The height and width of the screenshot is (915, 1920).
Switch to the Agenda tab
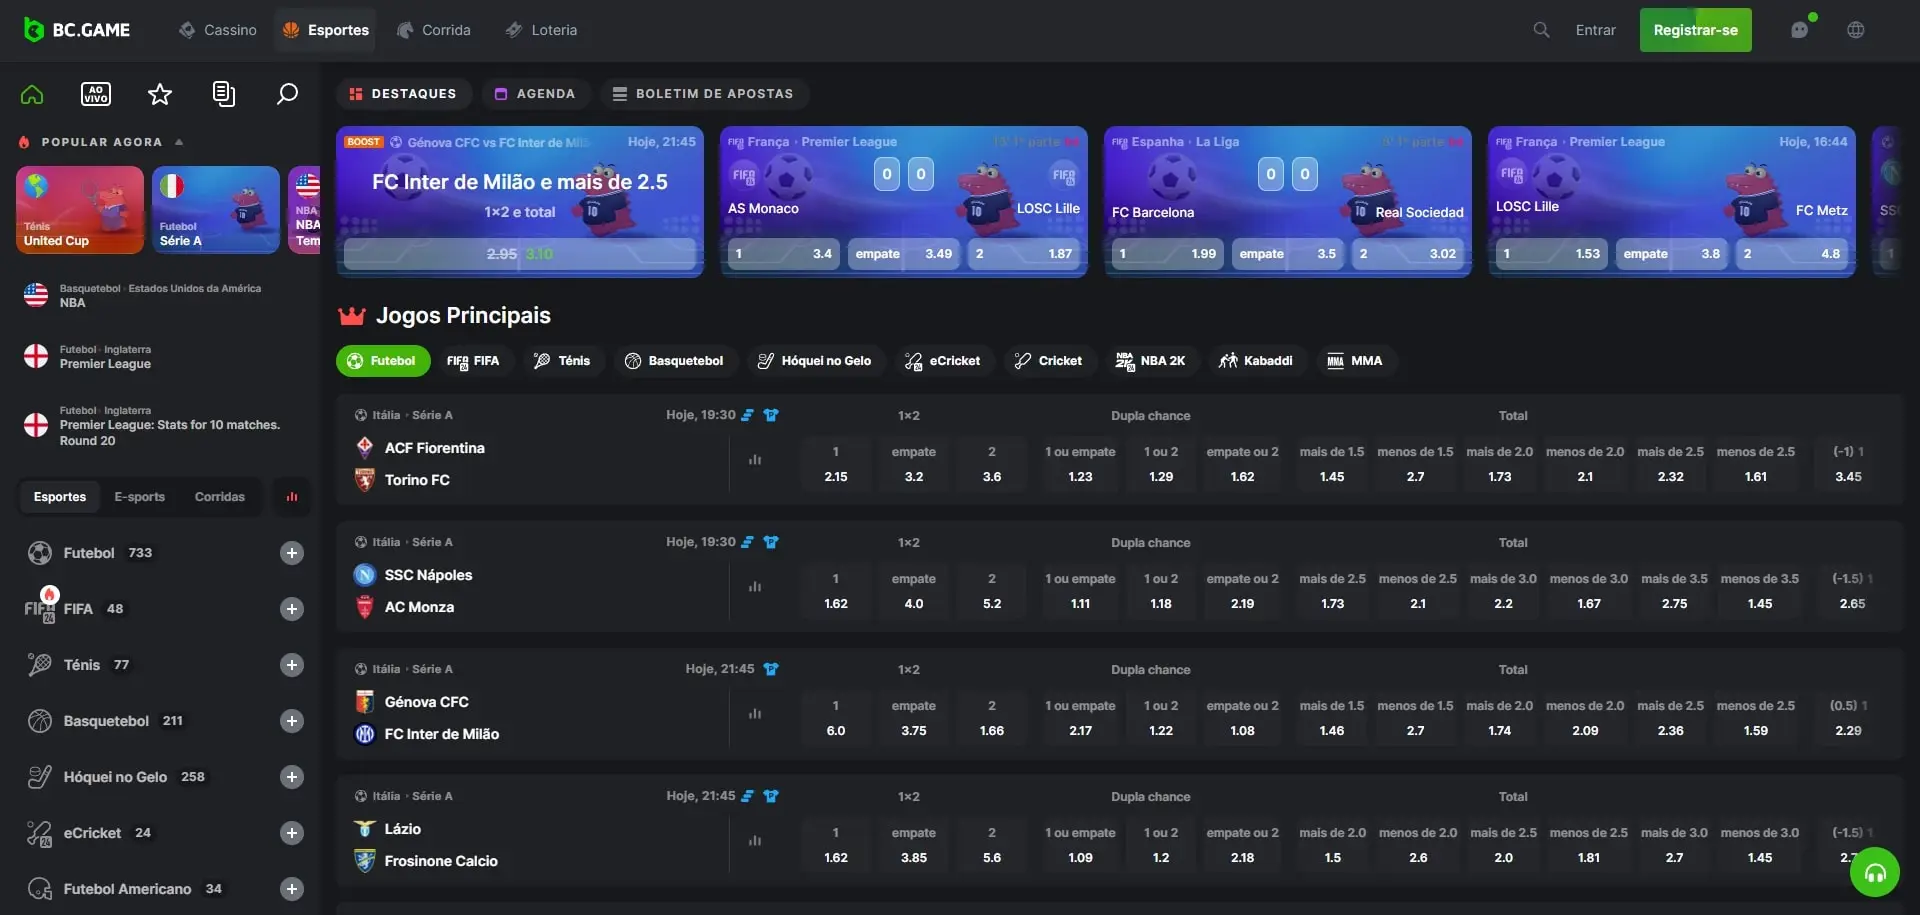click(x=535, y=94)
